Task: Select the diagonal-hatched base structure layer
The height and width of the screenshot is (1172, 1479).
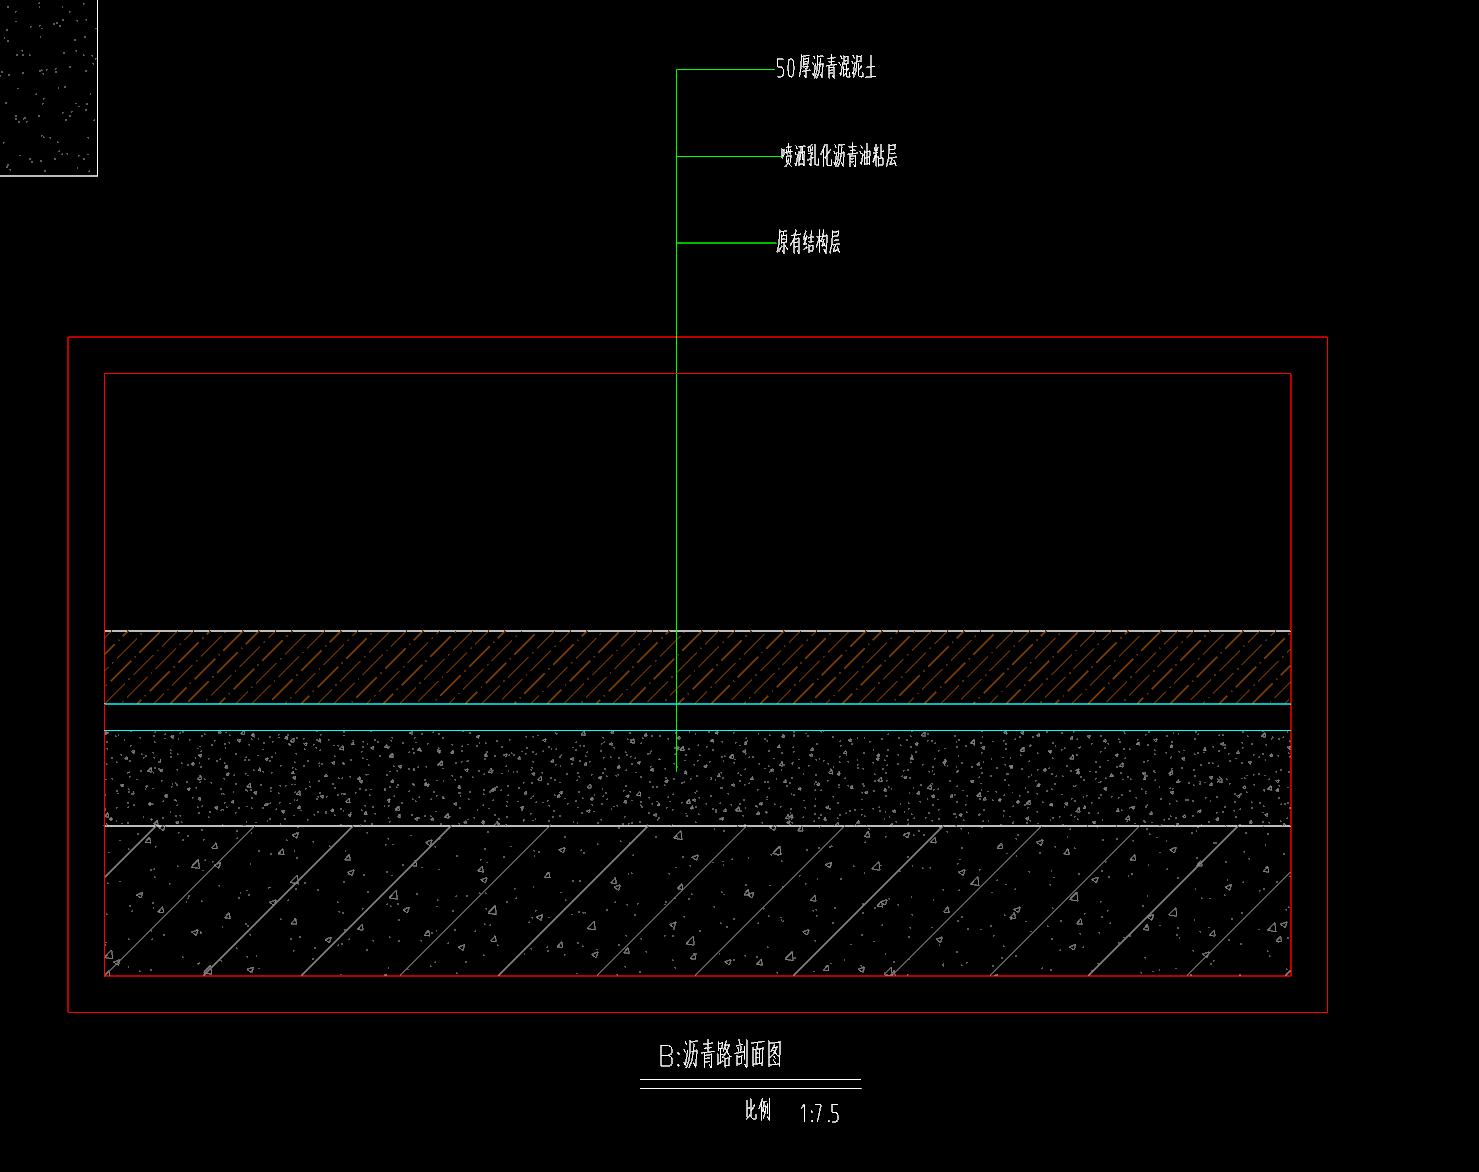Action: click(x=698, y=900)
